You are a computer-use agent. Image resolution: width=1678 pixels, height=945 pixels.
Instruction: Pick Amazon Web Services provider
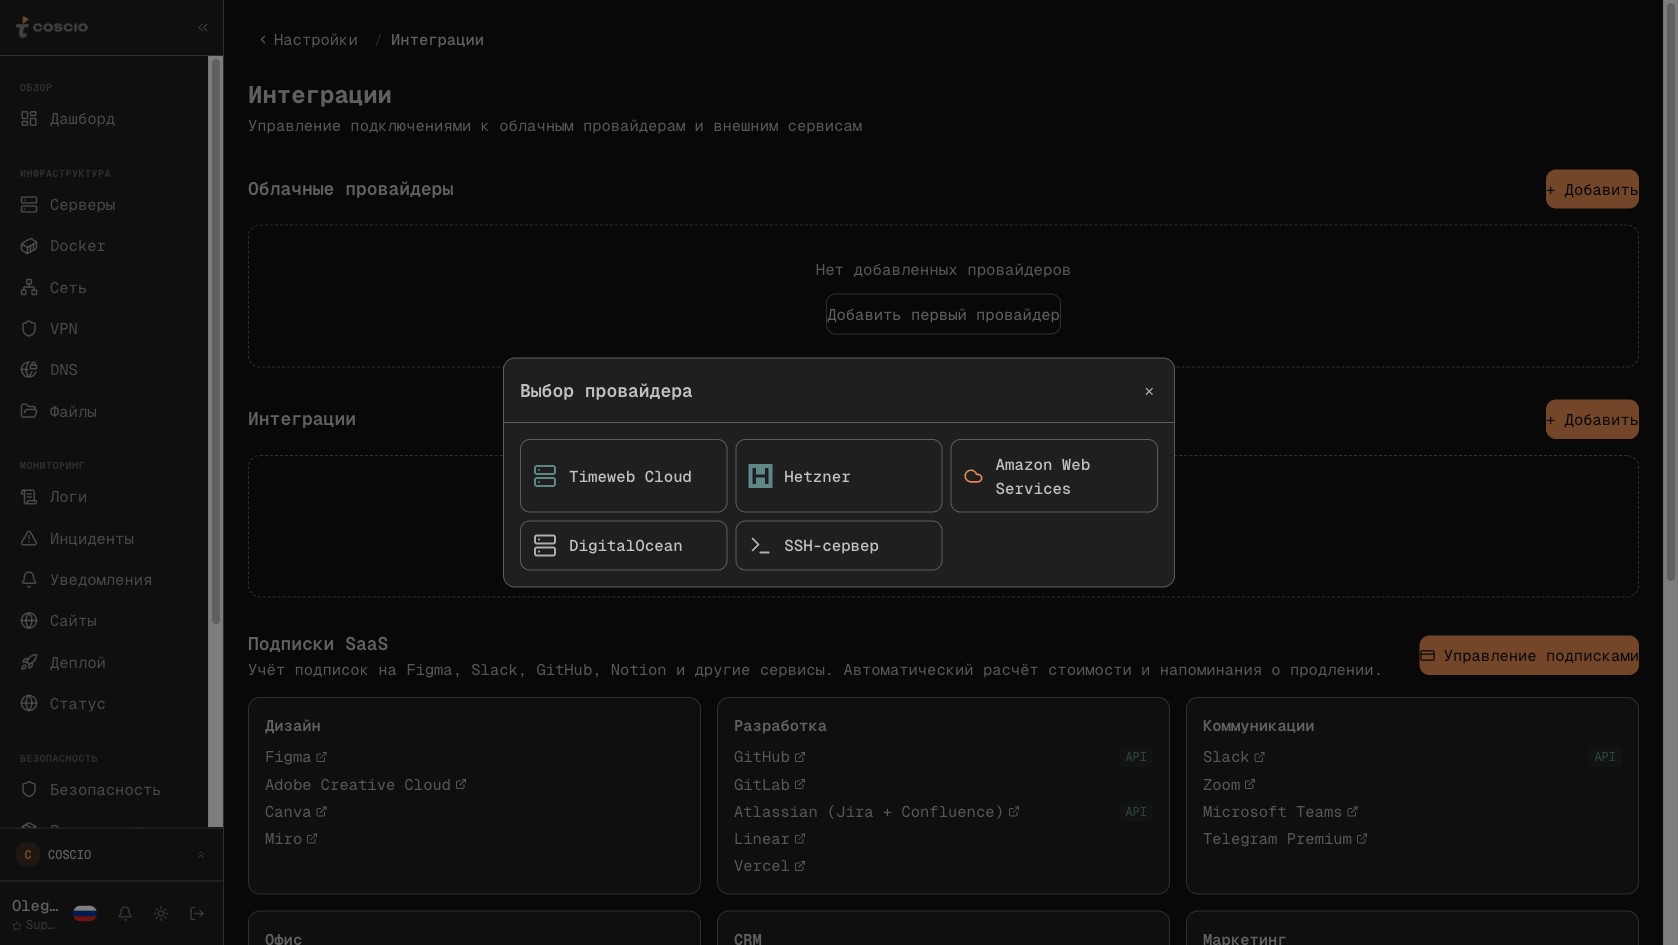click(x=1054, y=476)
